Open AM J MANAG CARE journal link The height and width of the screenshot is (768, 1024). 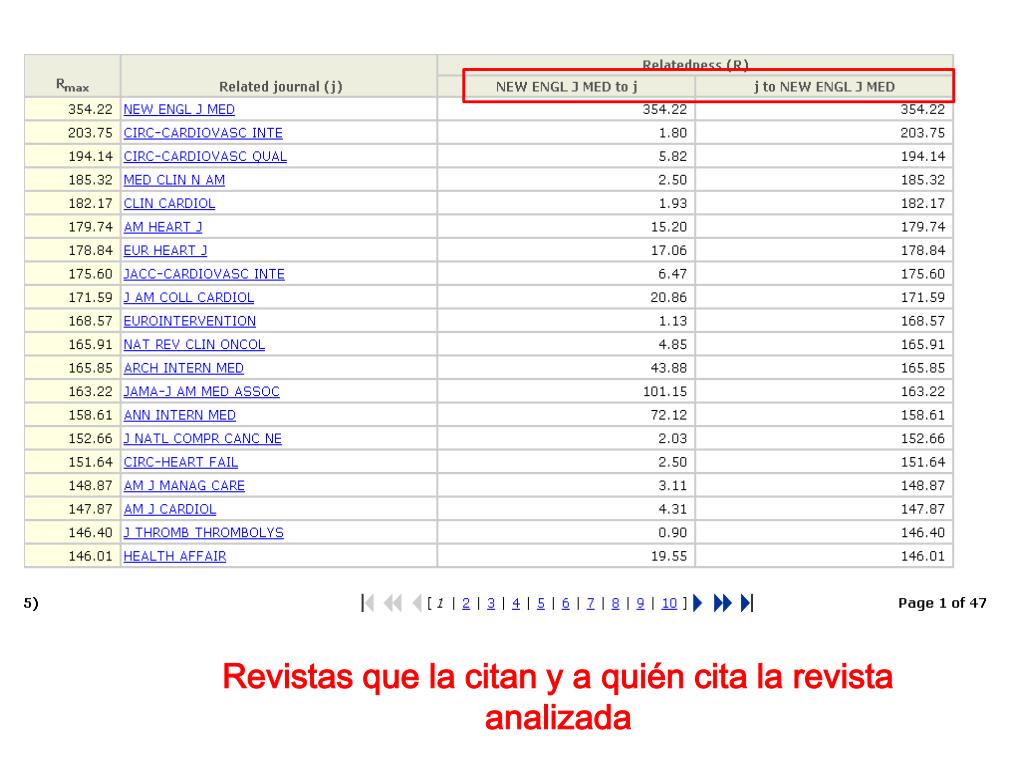click(x=184, y=486)
